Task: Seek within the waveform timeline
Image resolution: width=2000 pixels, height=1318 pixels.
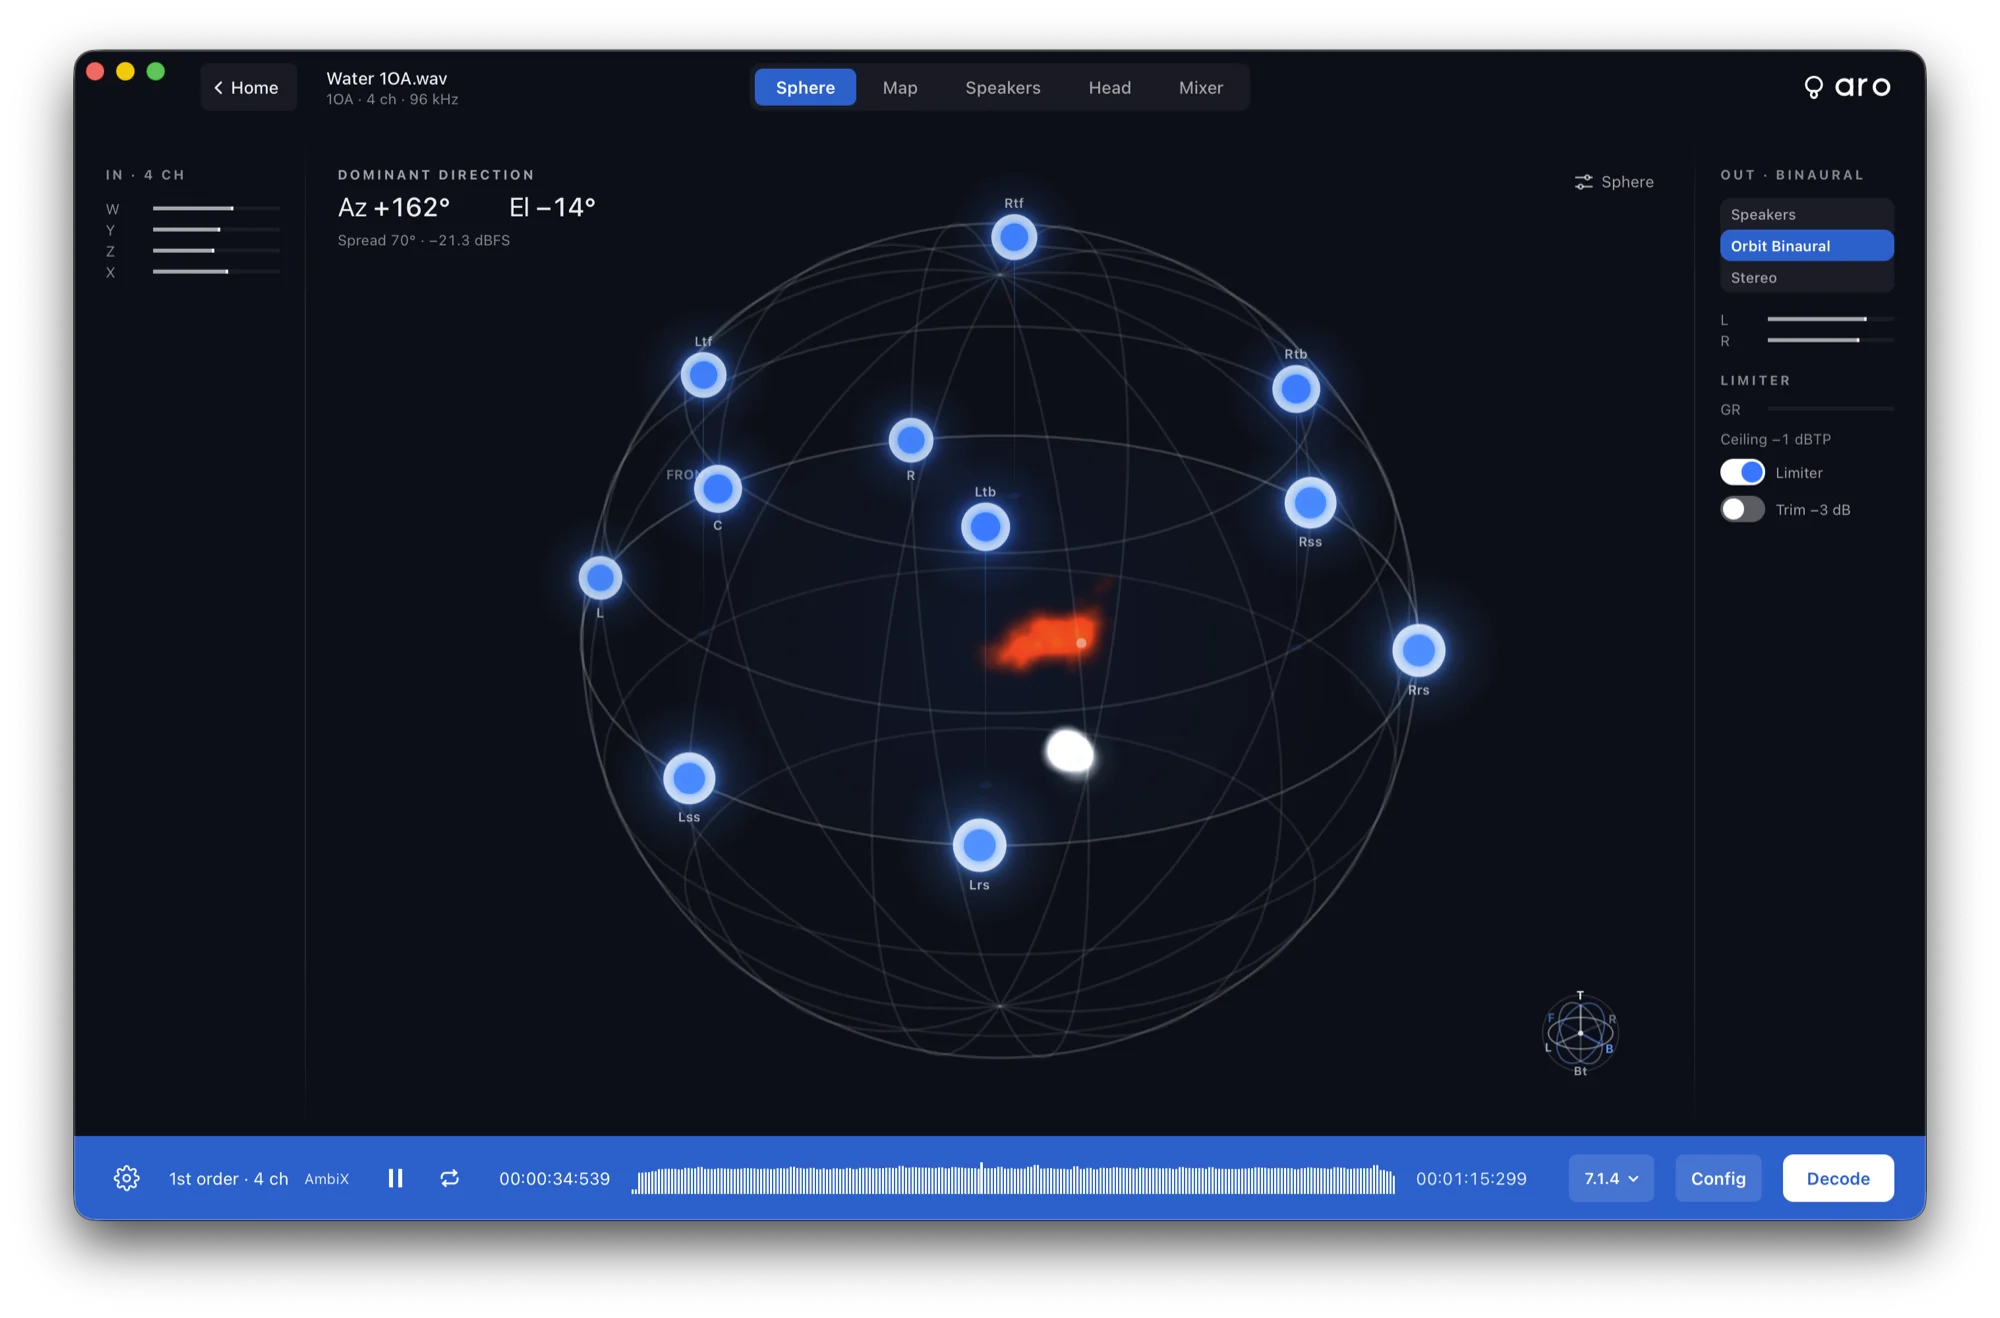Action: [x=1013, y=1179]
